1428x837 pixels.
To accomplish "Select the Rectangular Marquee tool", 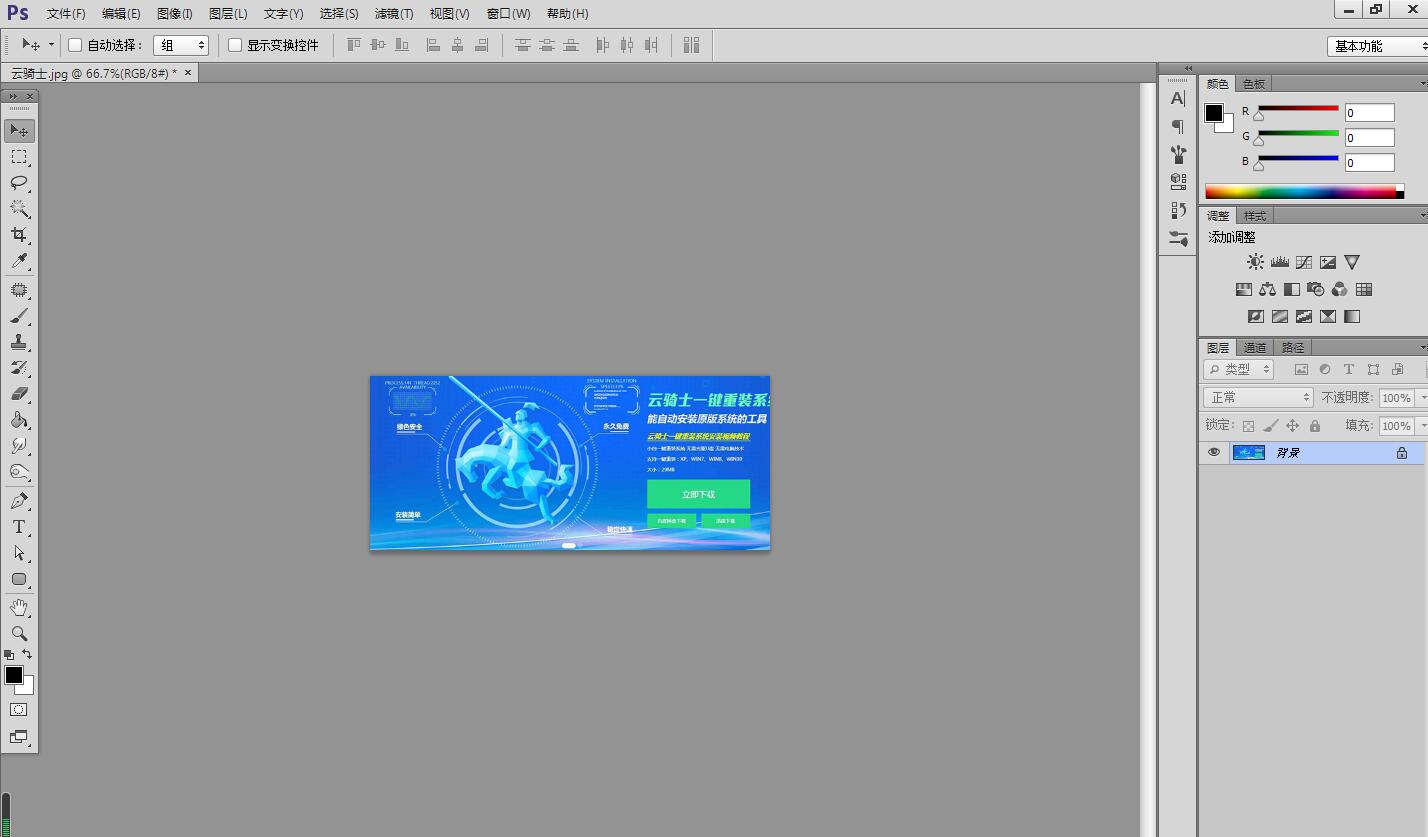I will coord(19,157).
